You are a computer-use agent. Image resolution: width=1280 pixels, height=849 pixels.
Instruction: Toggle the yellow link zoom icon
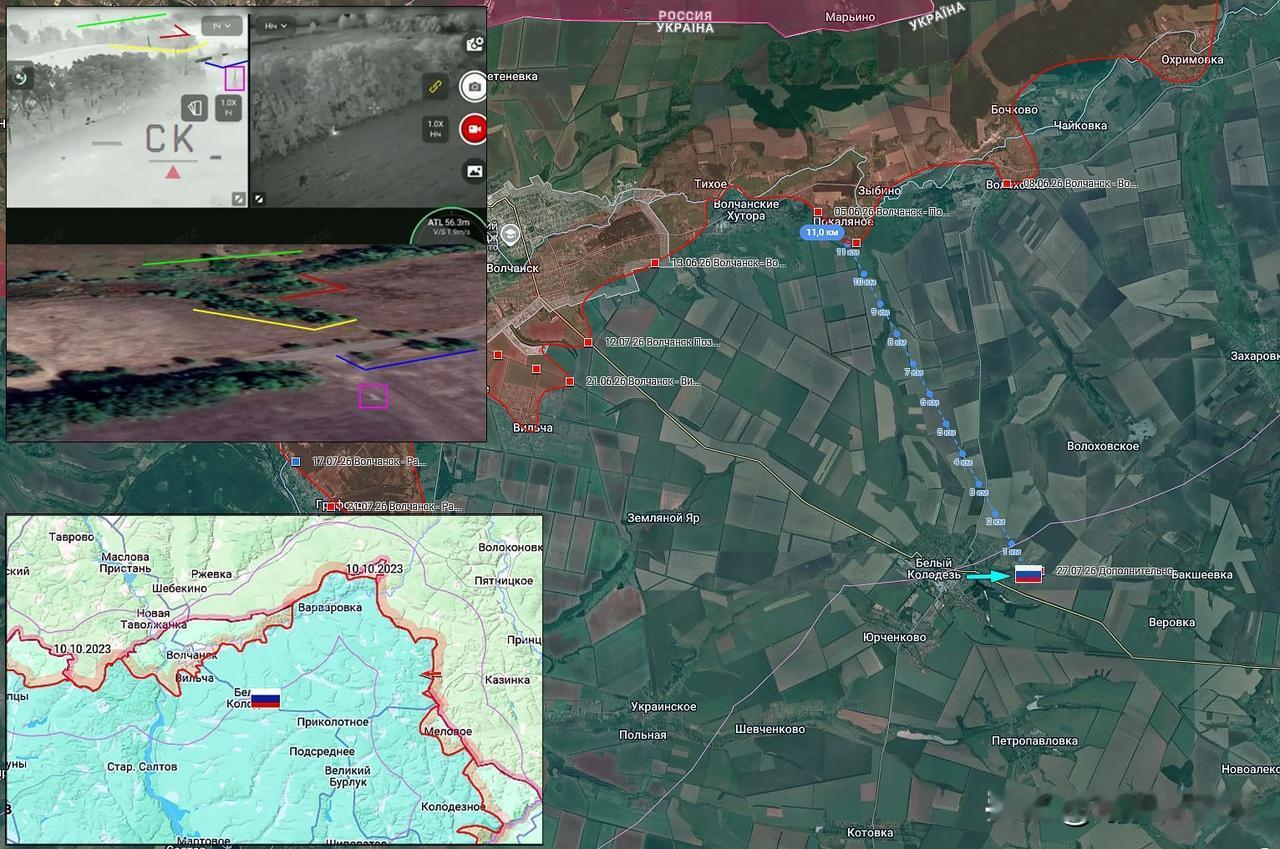[436, 87]
